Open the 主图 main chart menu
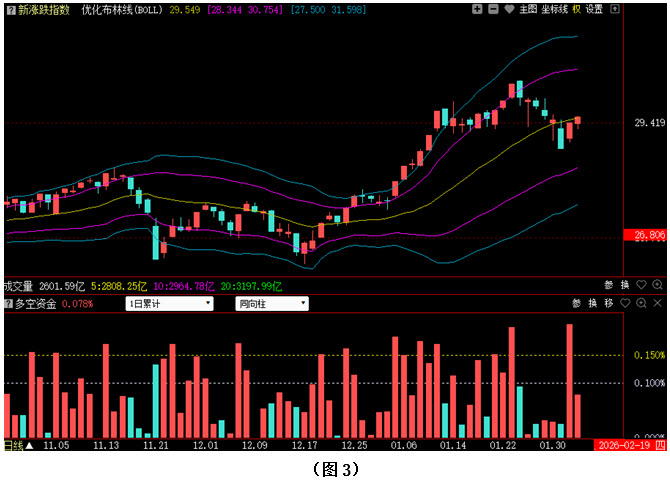The image size is (670, 491). (528, 9)
